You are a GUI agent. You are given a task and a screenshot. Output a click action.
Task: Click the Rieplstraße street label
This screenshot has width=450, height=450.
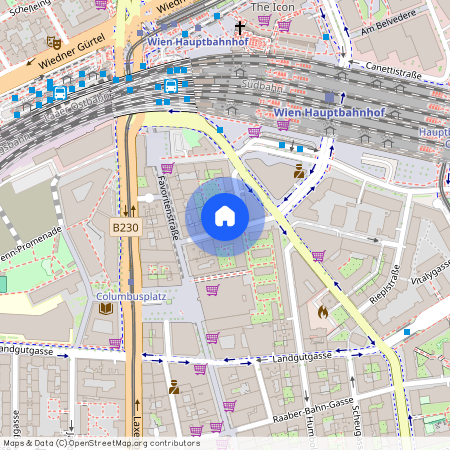pos(385,284)
